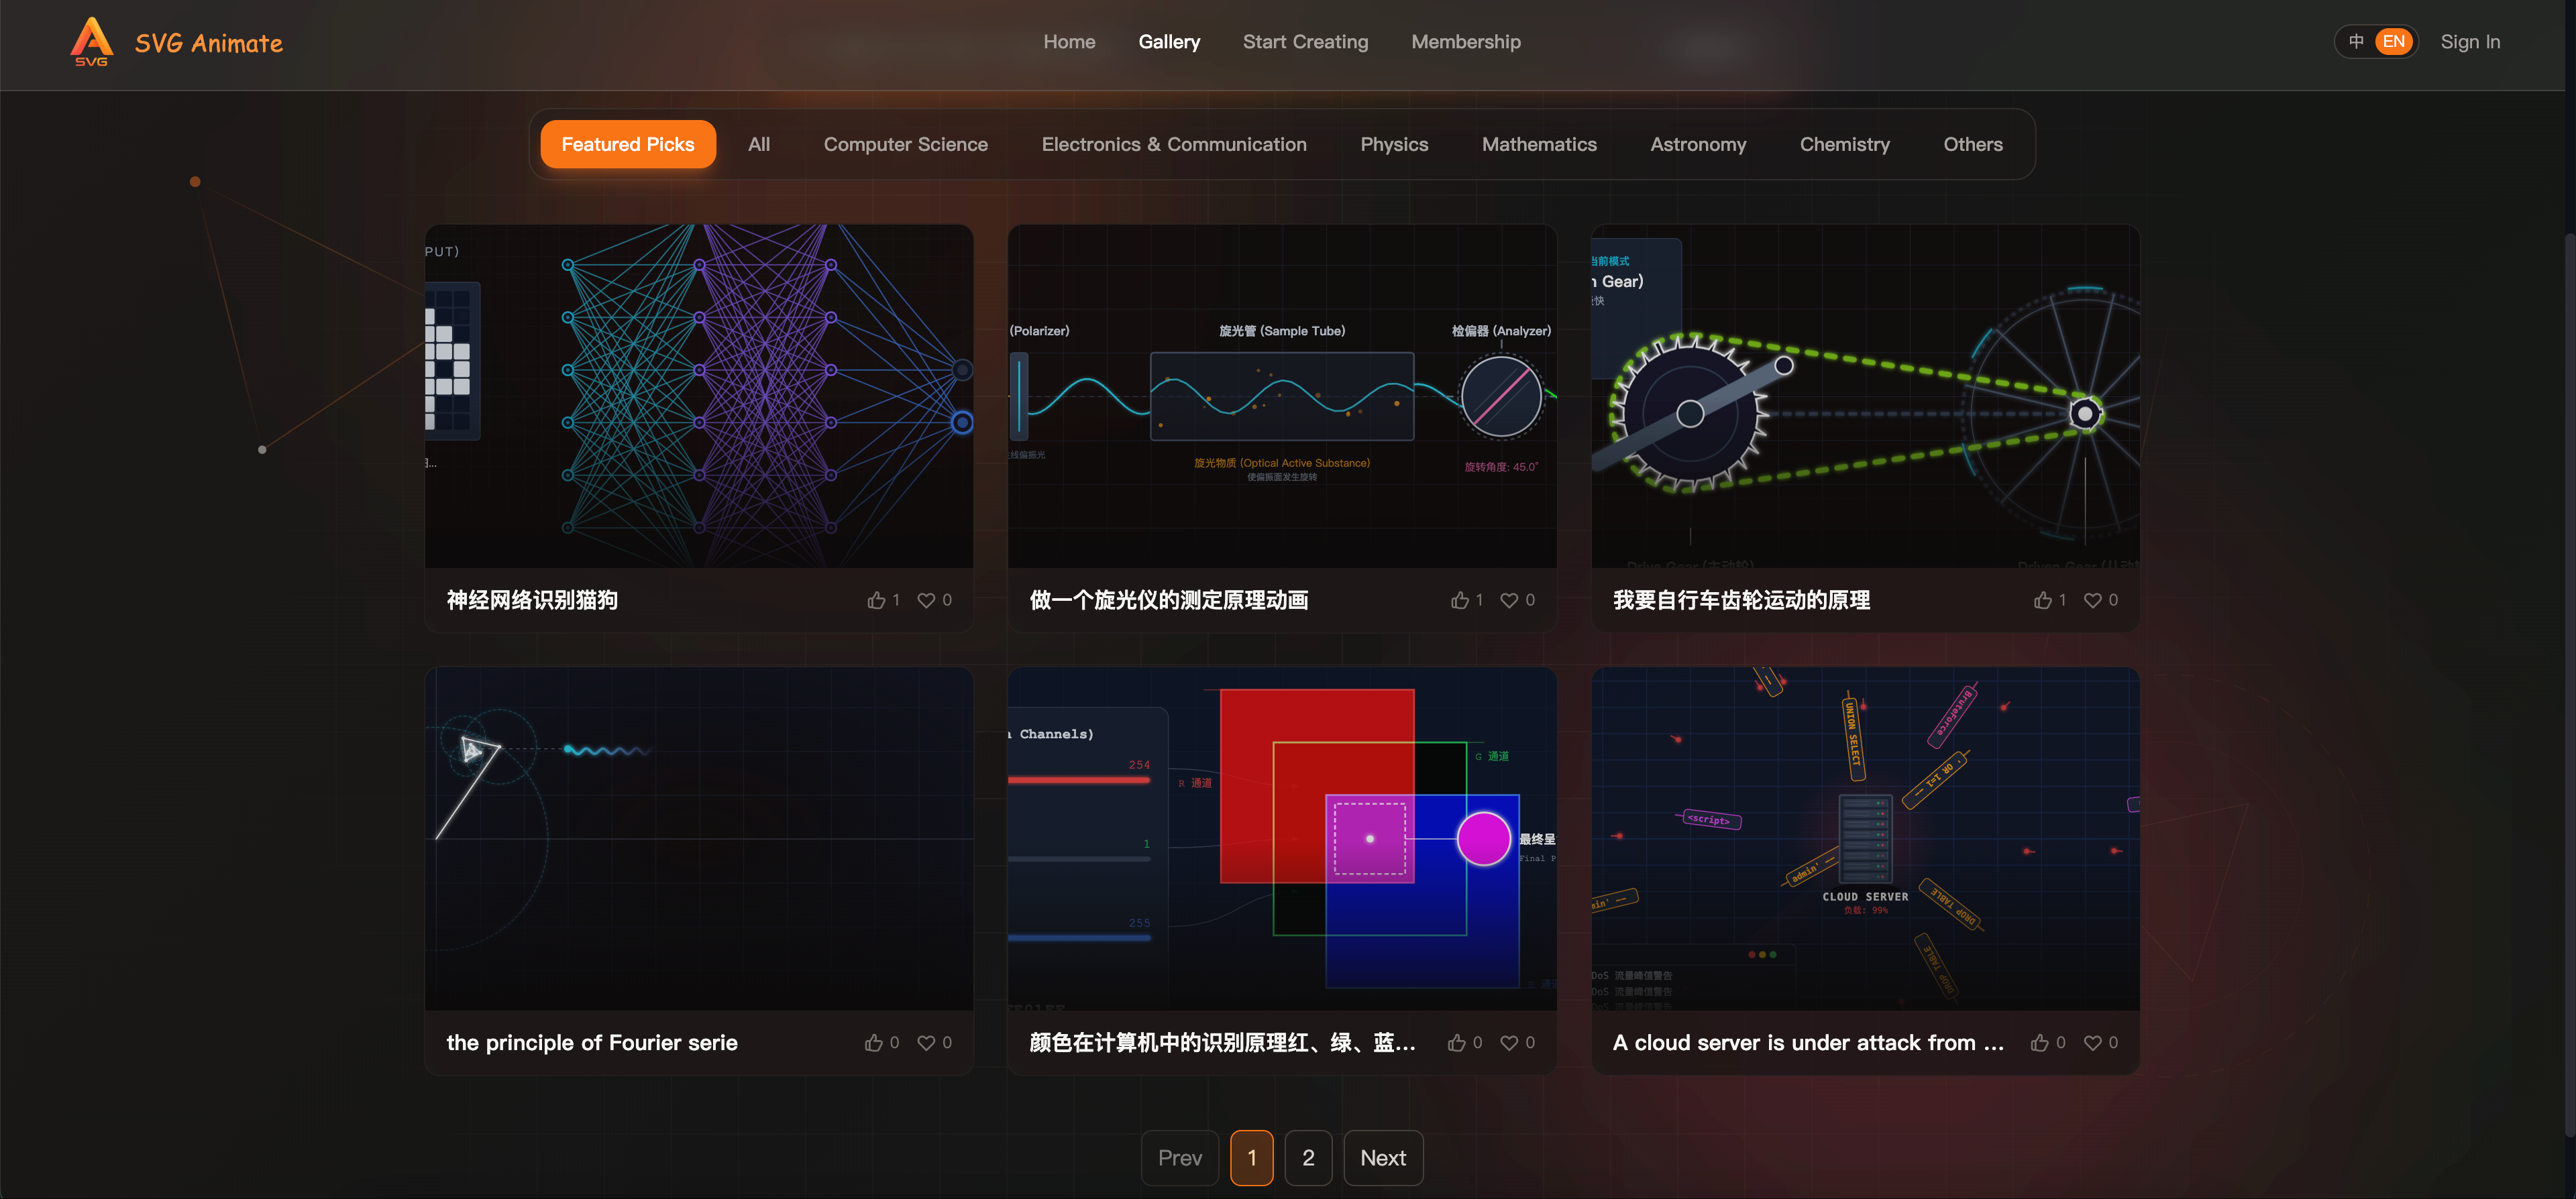Thumbs up the 我要自行车齿轮运动的原理 animation
The image size is (2576, 1199).
2044,600
